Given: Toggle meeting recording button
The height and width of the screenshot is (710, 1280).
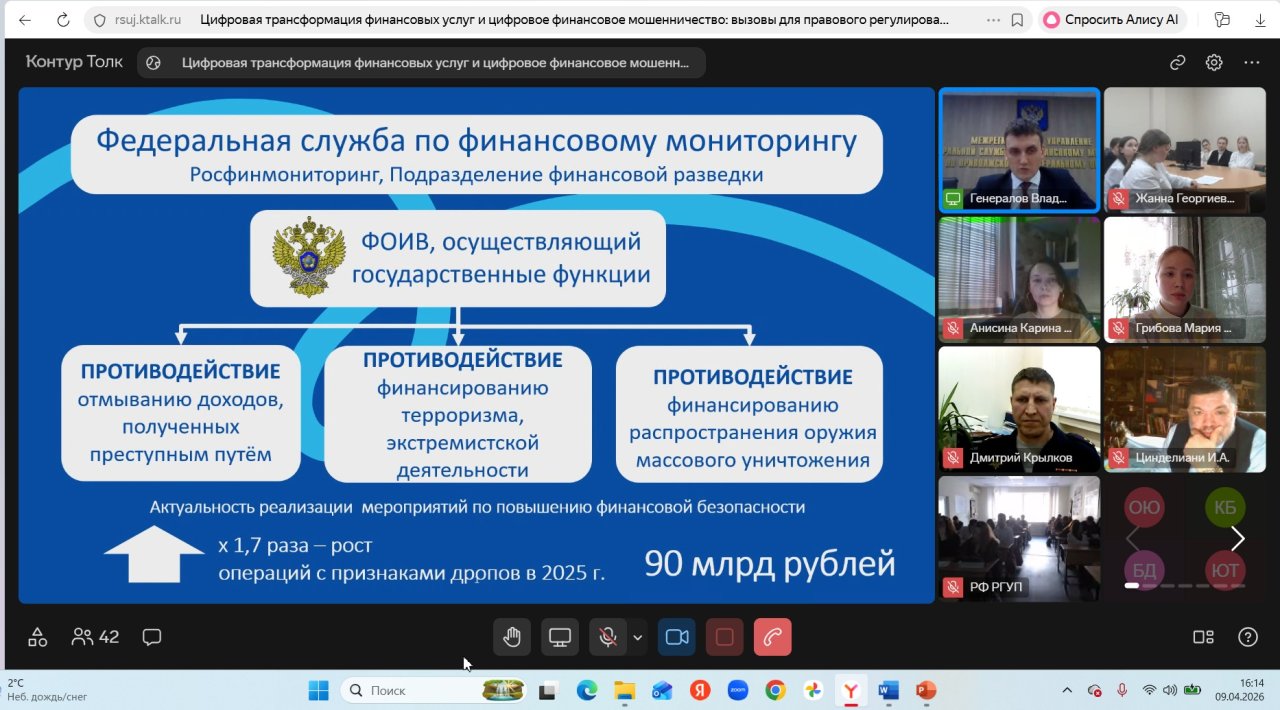Looking at the screenshot, I should 724,637.
